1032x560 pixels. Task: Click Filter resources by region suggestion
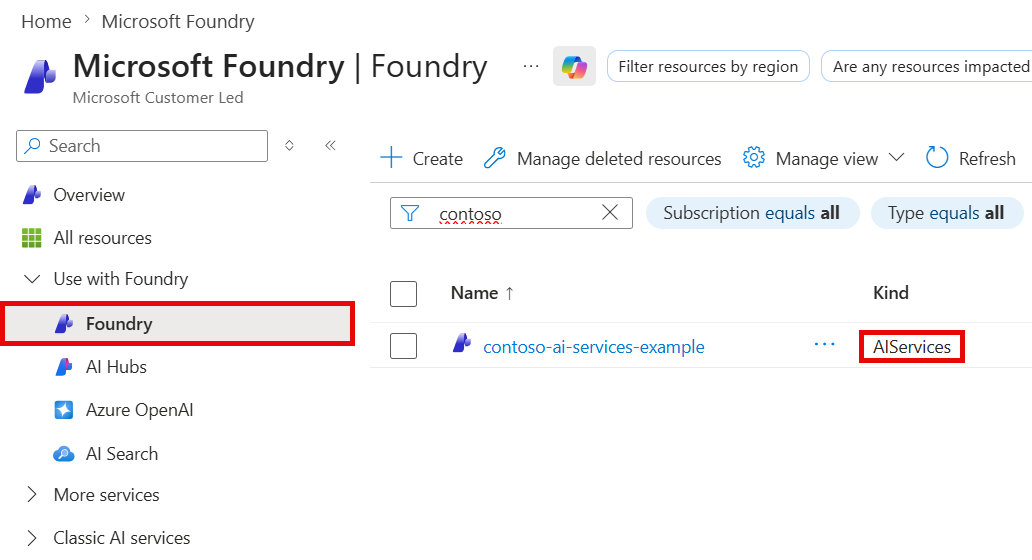click(708, 66)
